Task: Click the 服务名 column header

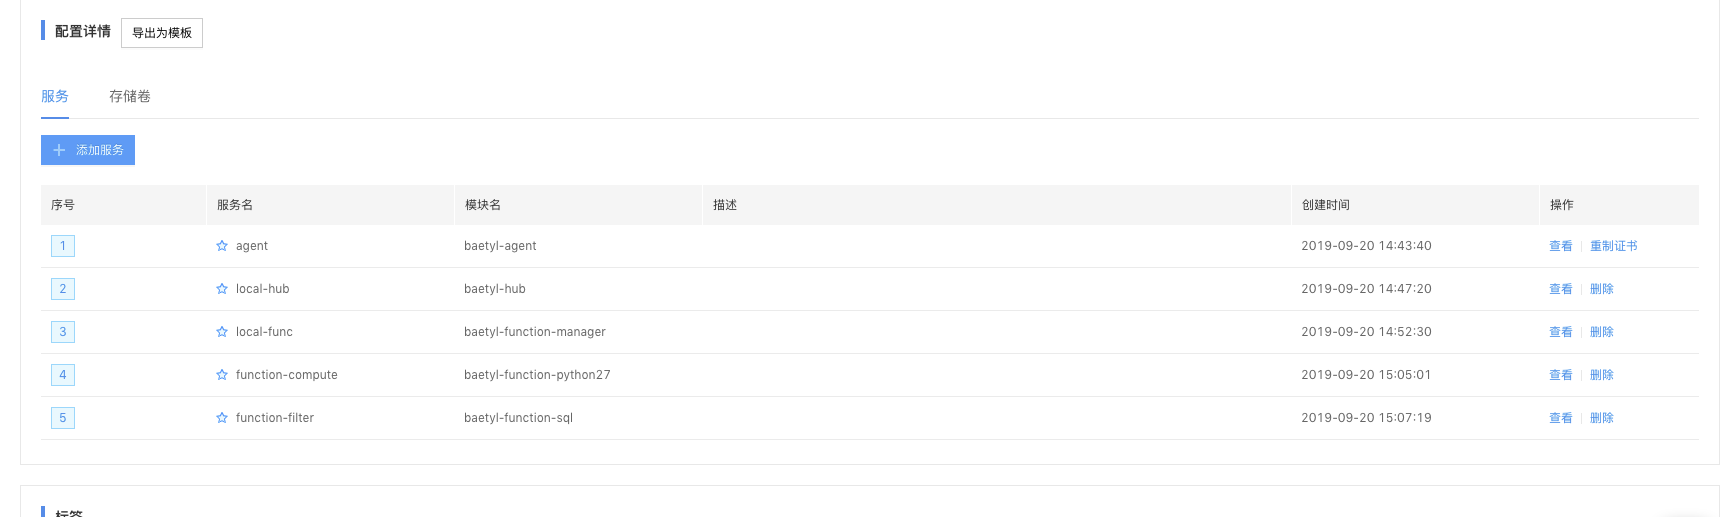Action: click(x=235, y=205)
